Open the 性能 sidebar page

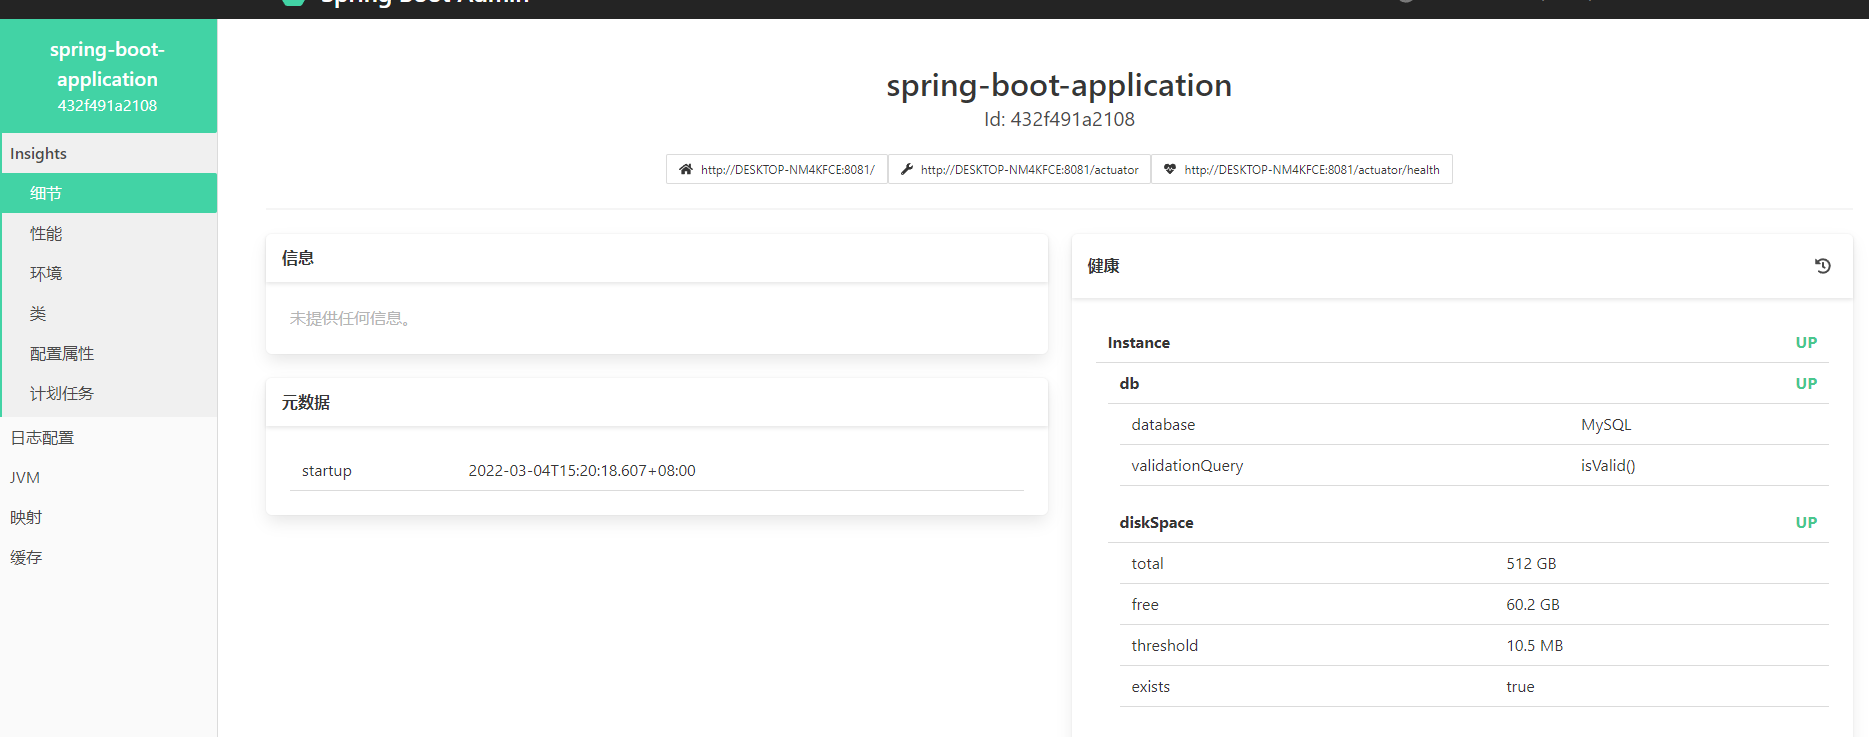click(109, 233)
